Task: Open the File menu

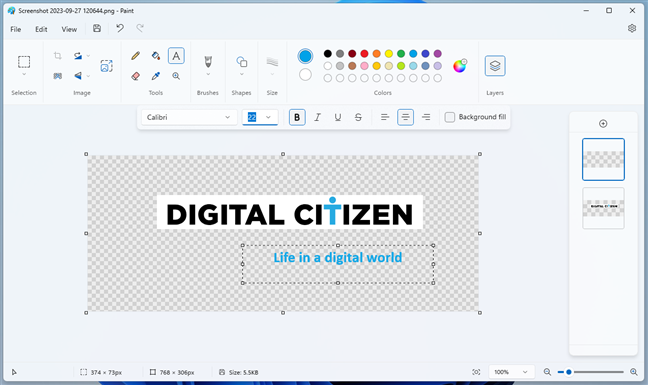Action: 16,29
